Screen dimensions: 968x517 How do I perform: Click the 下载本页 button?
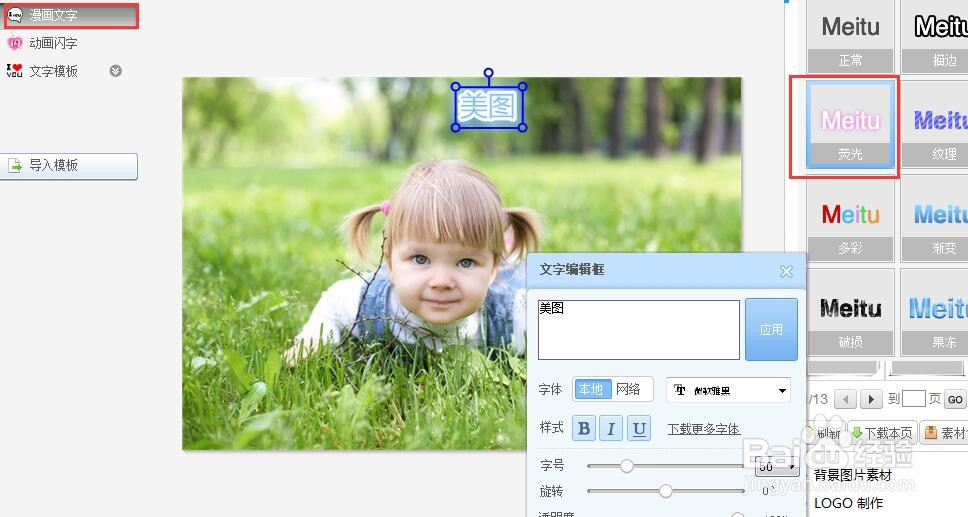[x=882, y=433]
